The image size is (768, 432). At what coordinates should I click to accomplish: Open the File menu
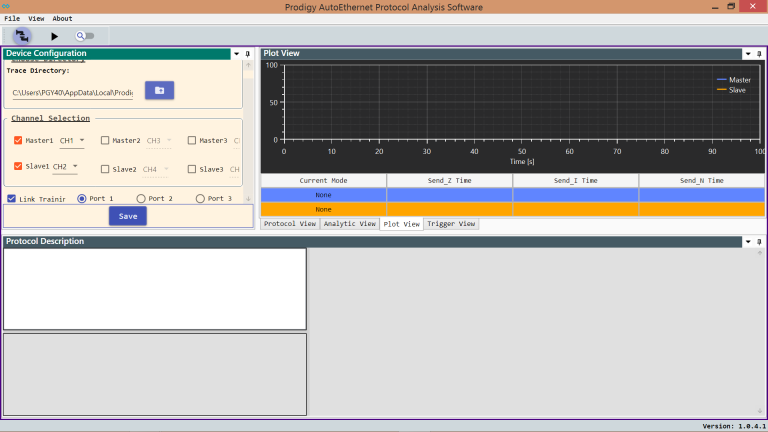coord(12,19)
